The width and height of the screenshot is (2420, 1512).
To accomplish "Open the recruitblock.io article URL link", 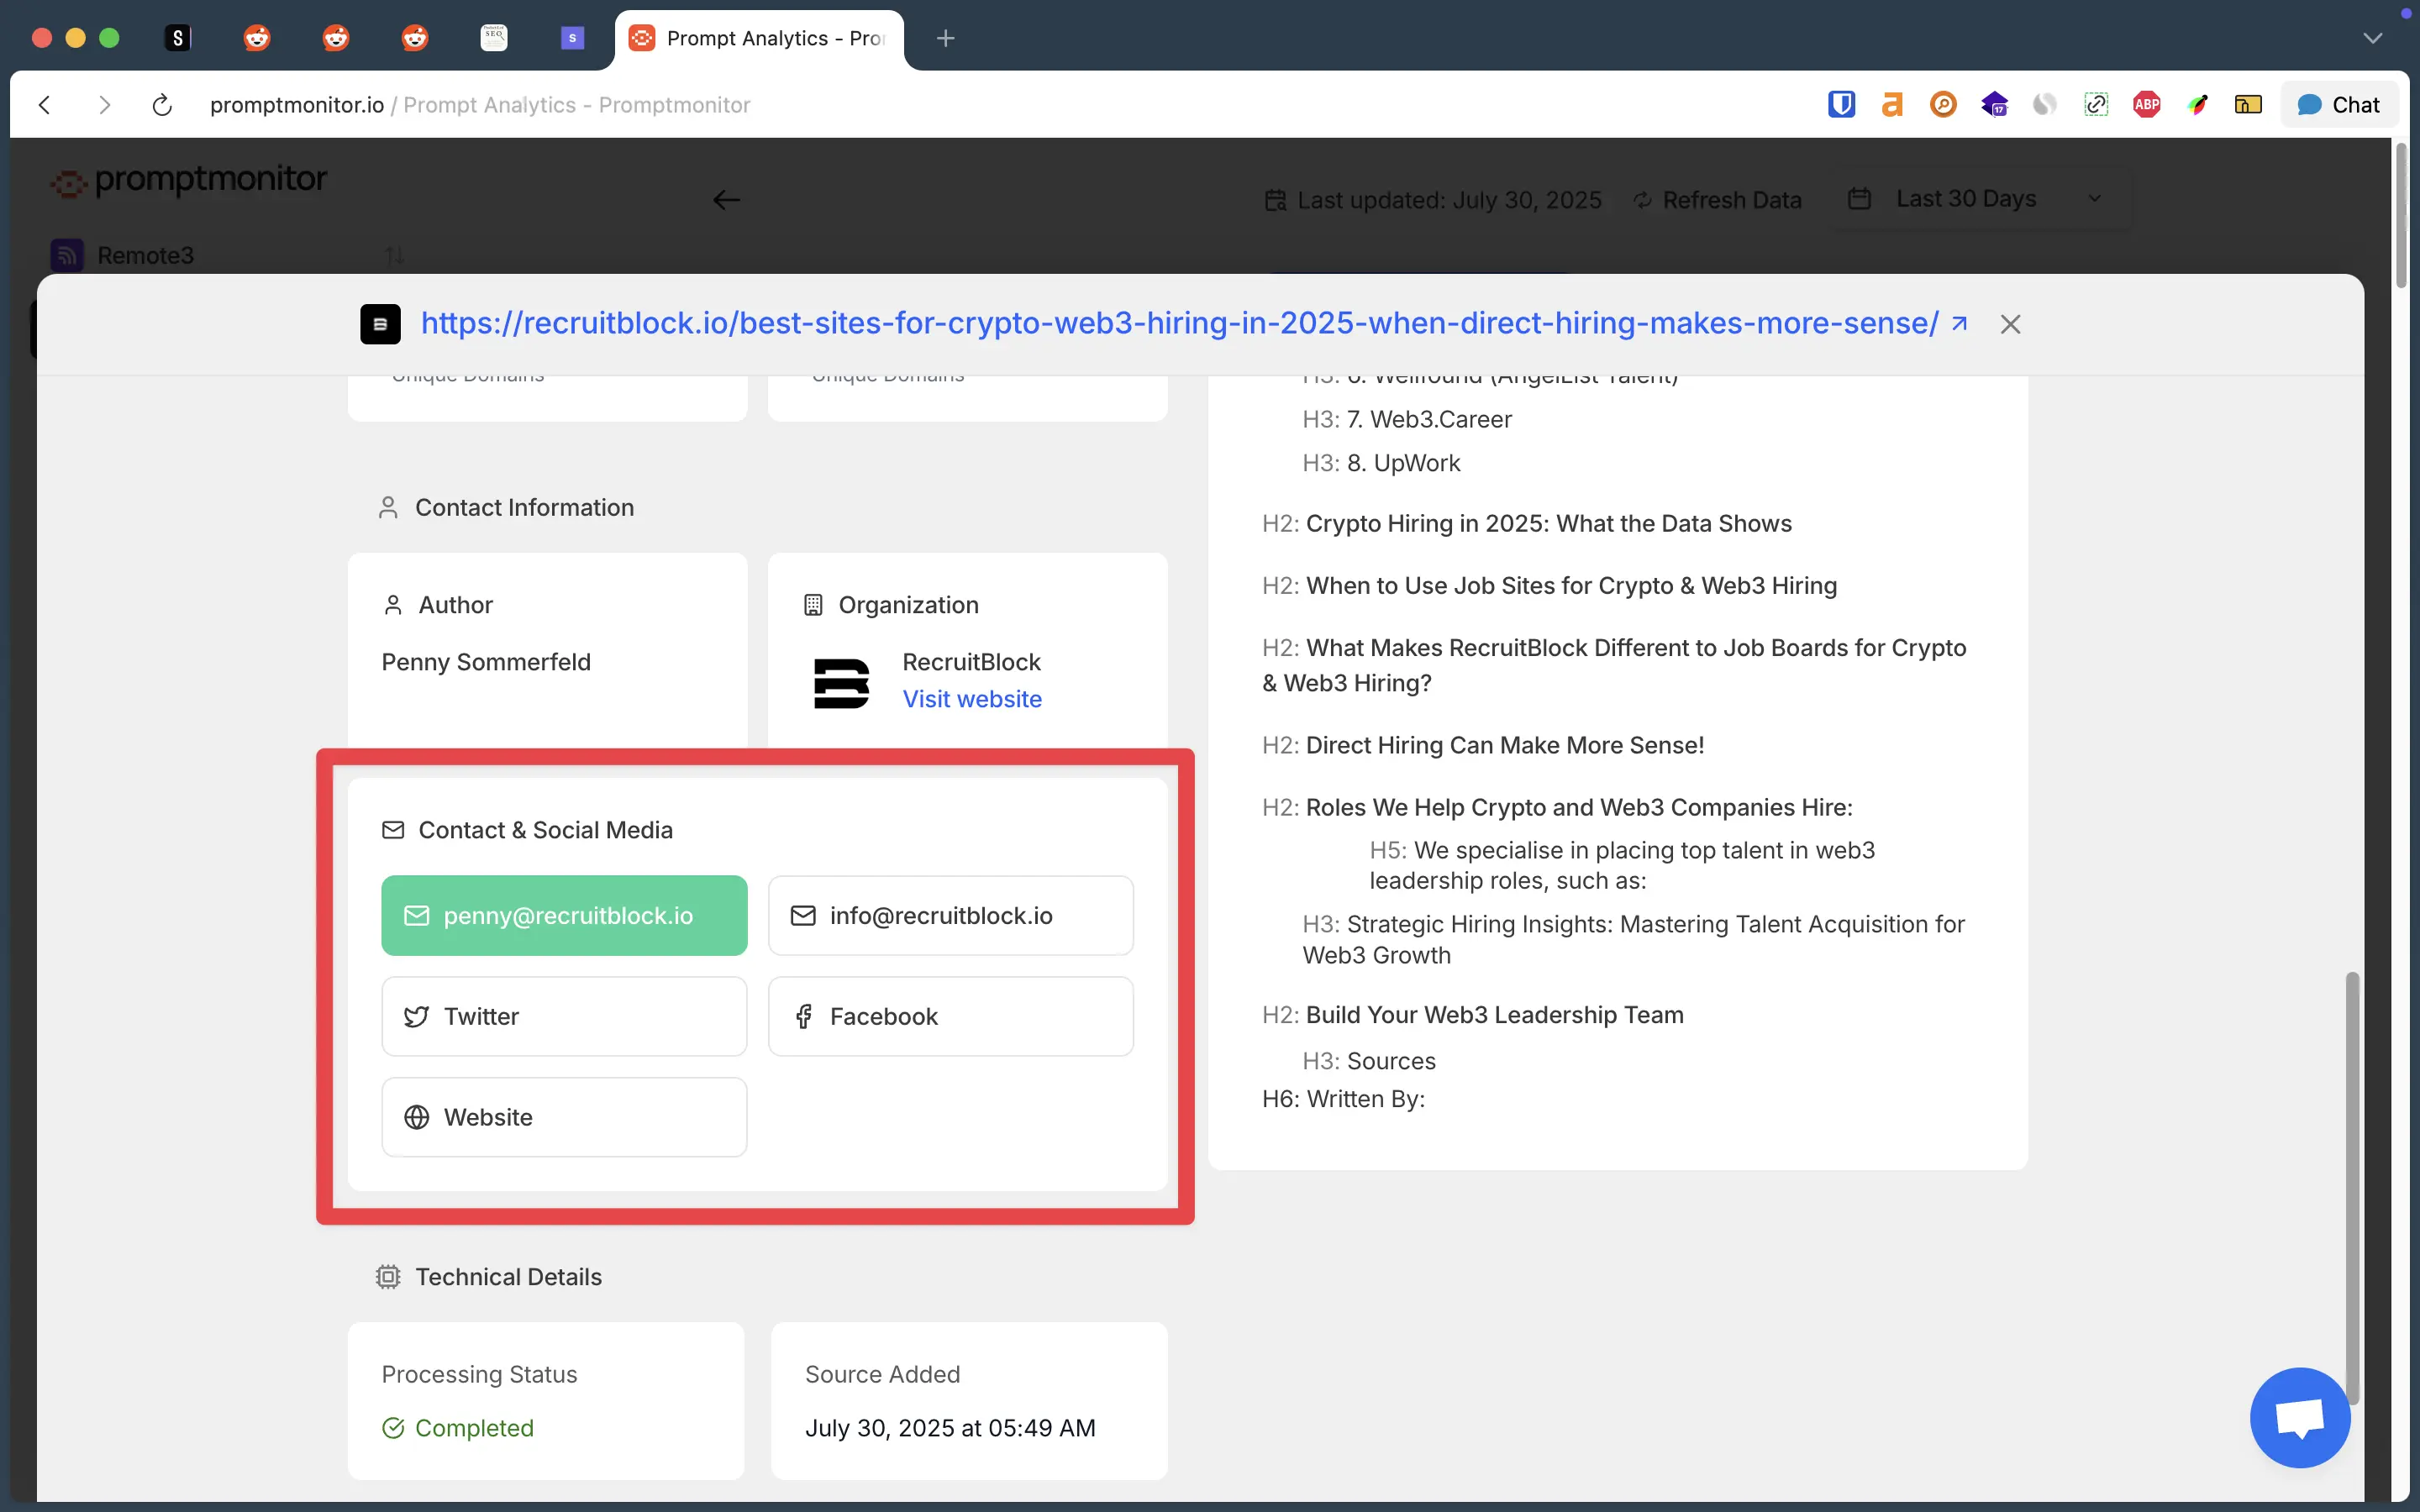I will click(1179, 323).
